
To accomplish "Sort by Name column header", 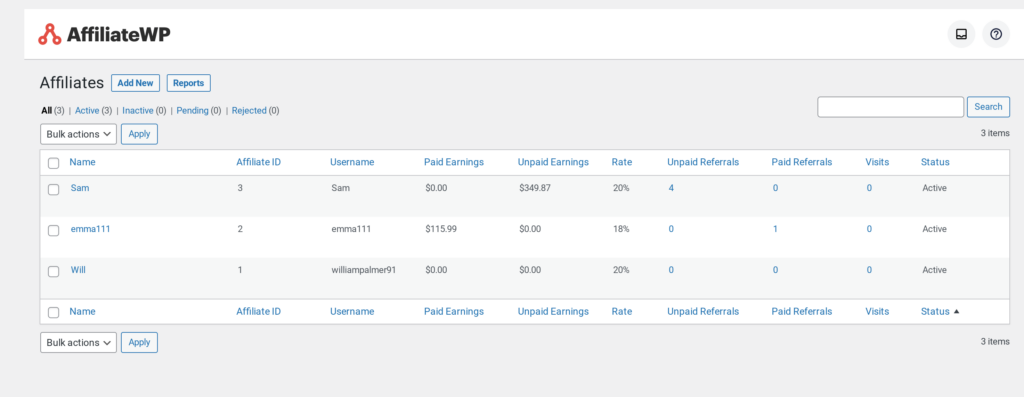I will (x=82, y=162).
